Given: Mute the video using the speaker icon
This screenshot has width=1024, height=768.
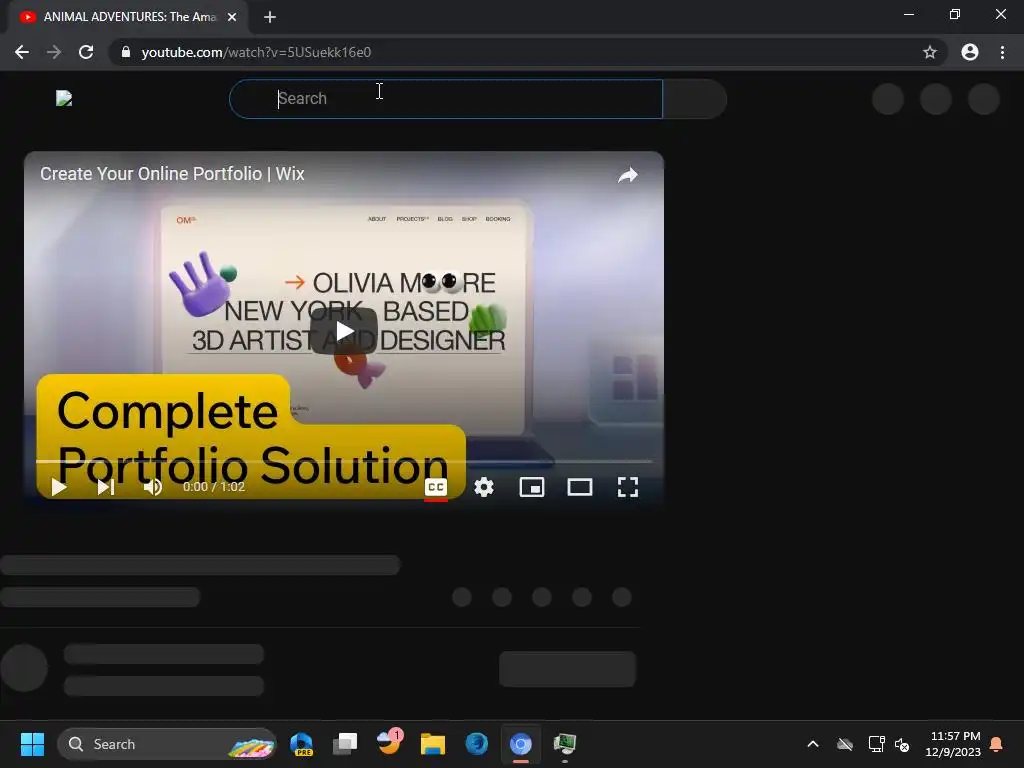Looking at the screenshot, I should (153, 487).
